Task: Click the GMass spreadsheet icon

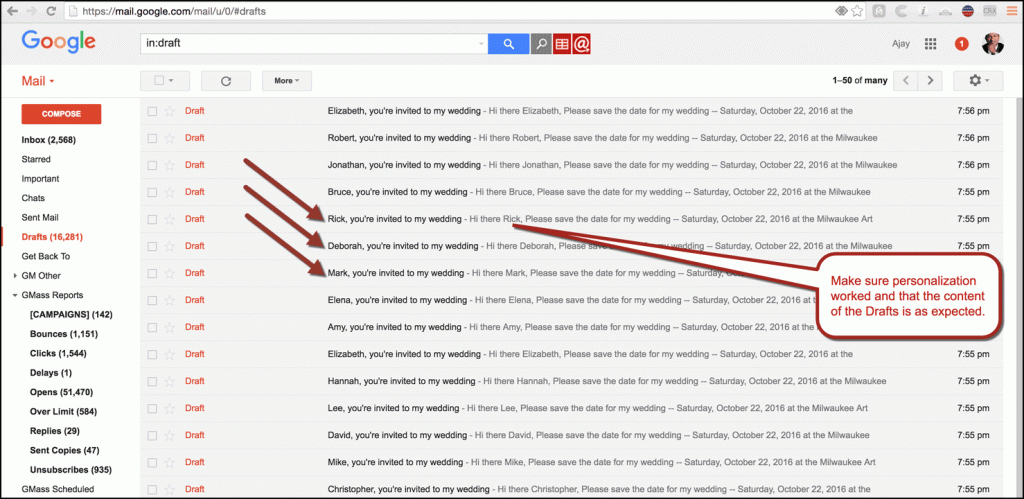Action: click(561, 44)
